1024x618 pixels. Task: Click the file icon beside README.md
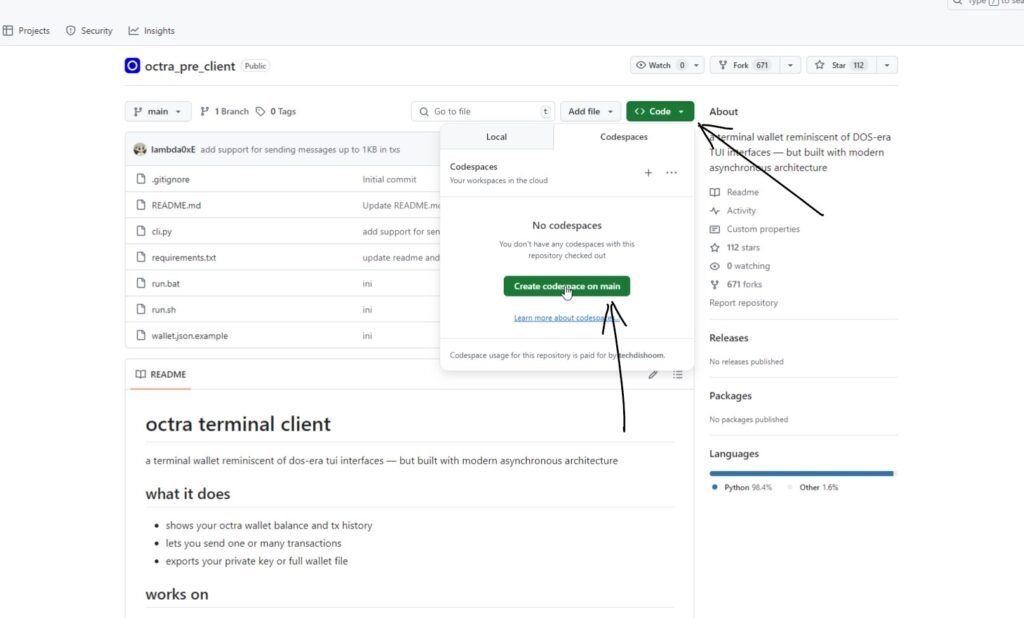point(140,205)
